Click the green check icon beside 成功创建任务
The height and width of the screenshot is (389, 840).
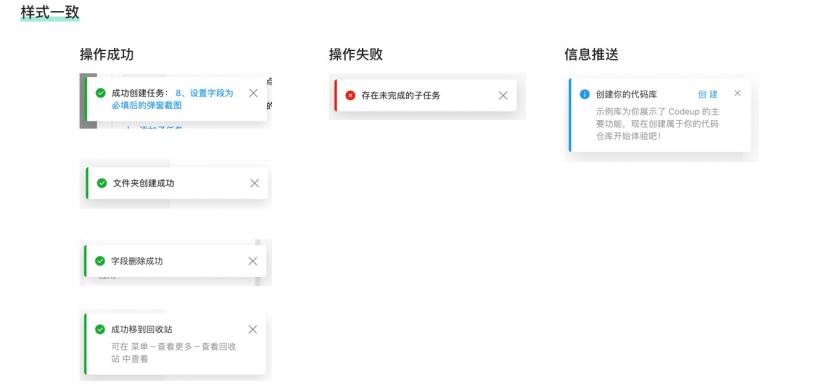coord(100,93)
